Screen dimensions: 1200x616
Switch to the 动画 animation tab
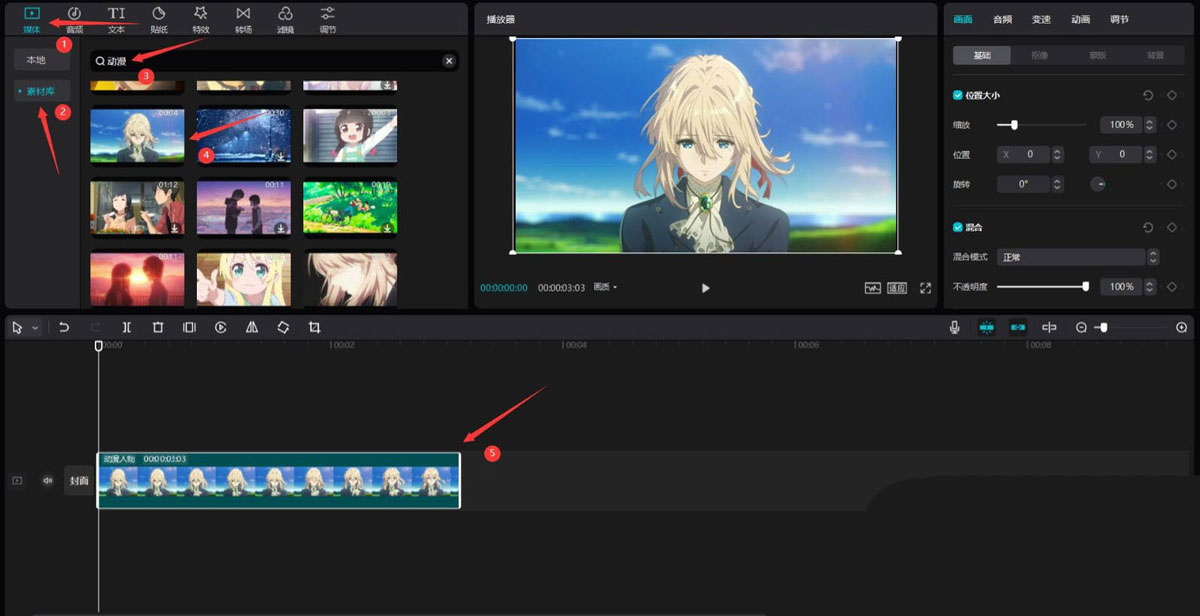click(x=1080, y=19)
